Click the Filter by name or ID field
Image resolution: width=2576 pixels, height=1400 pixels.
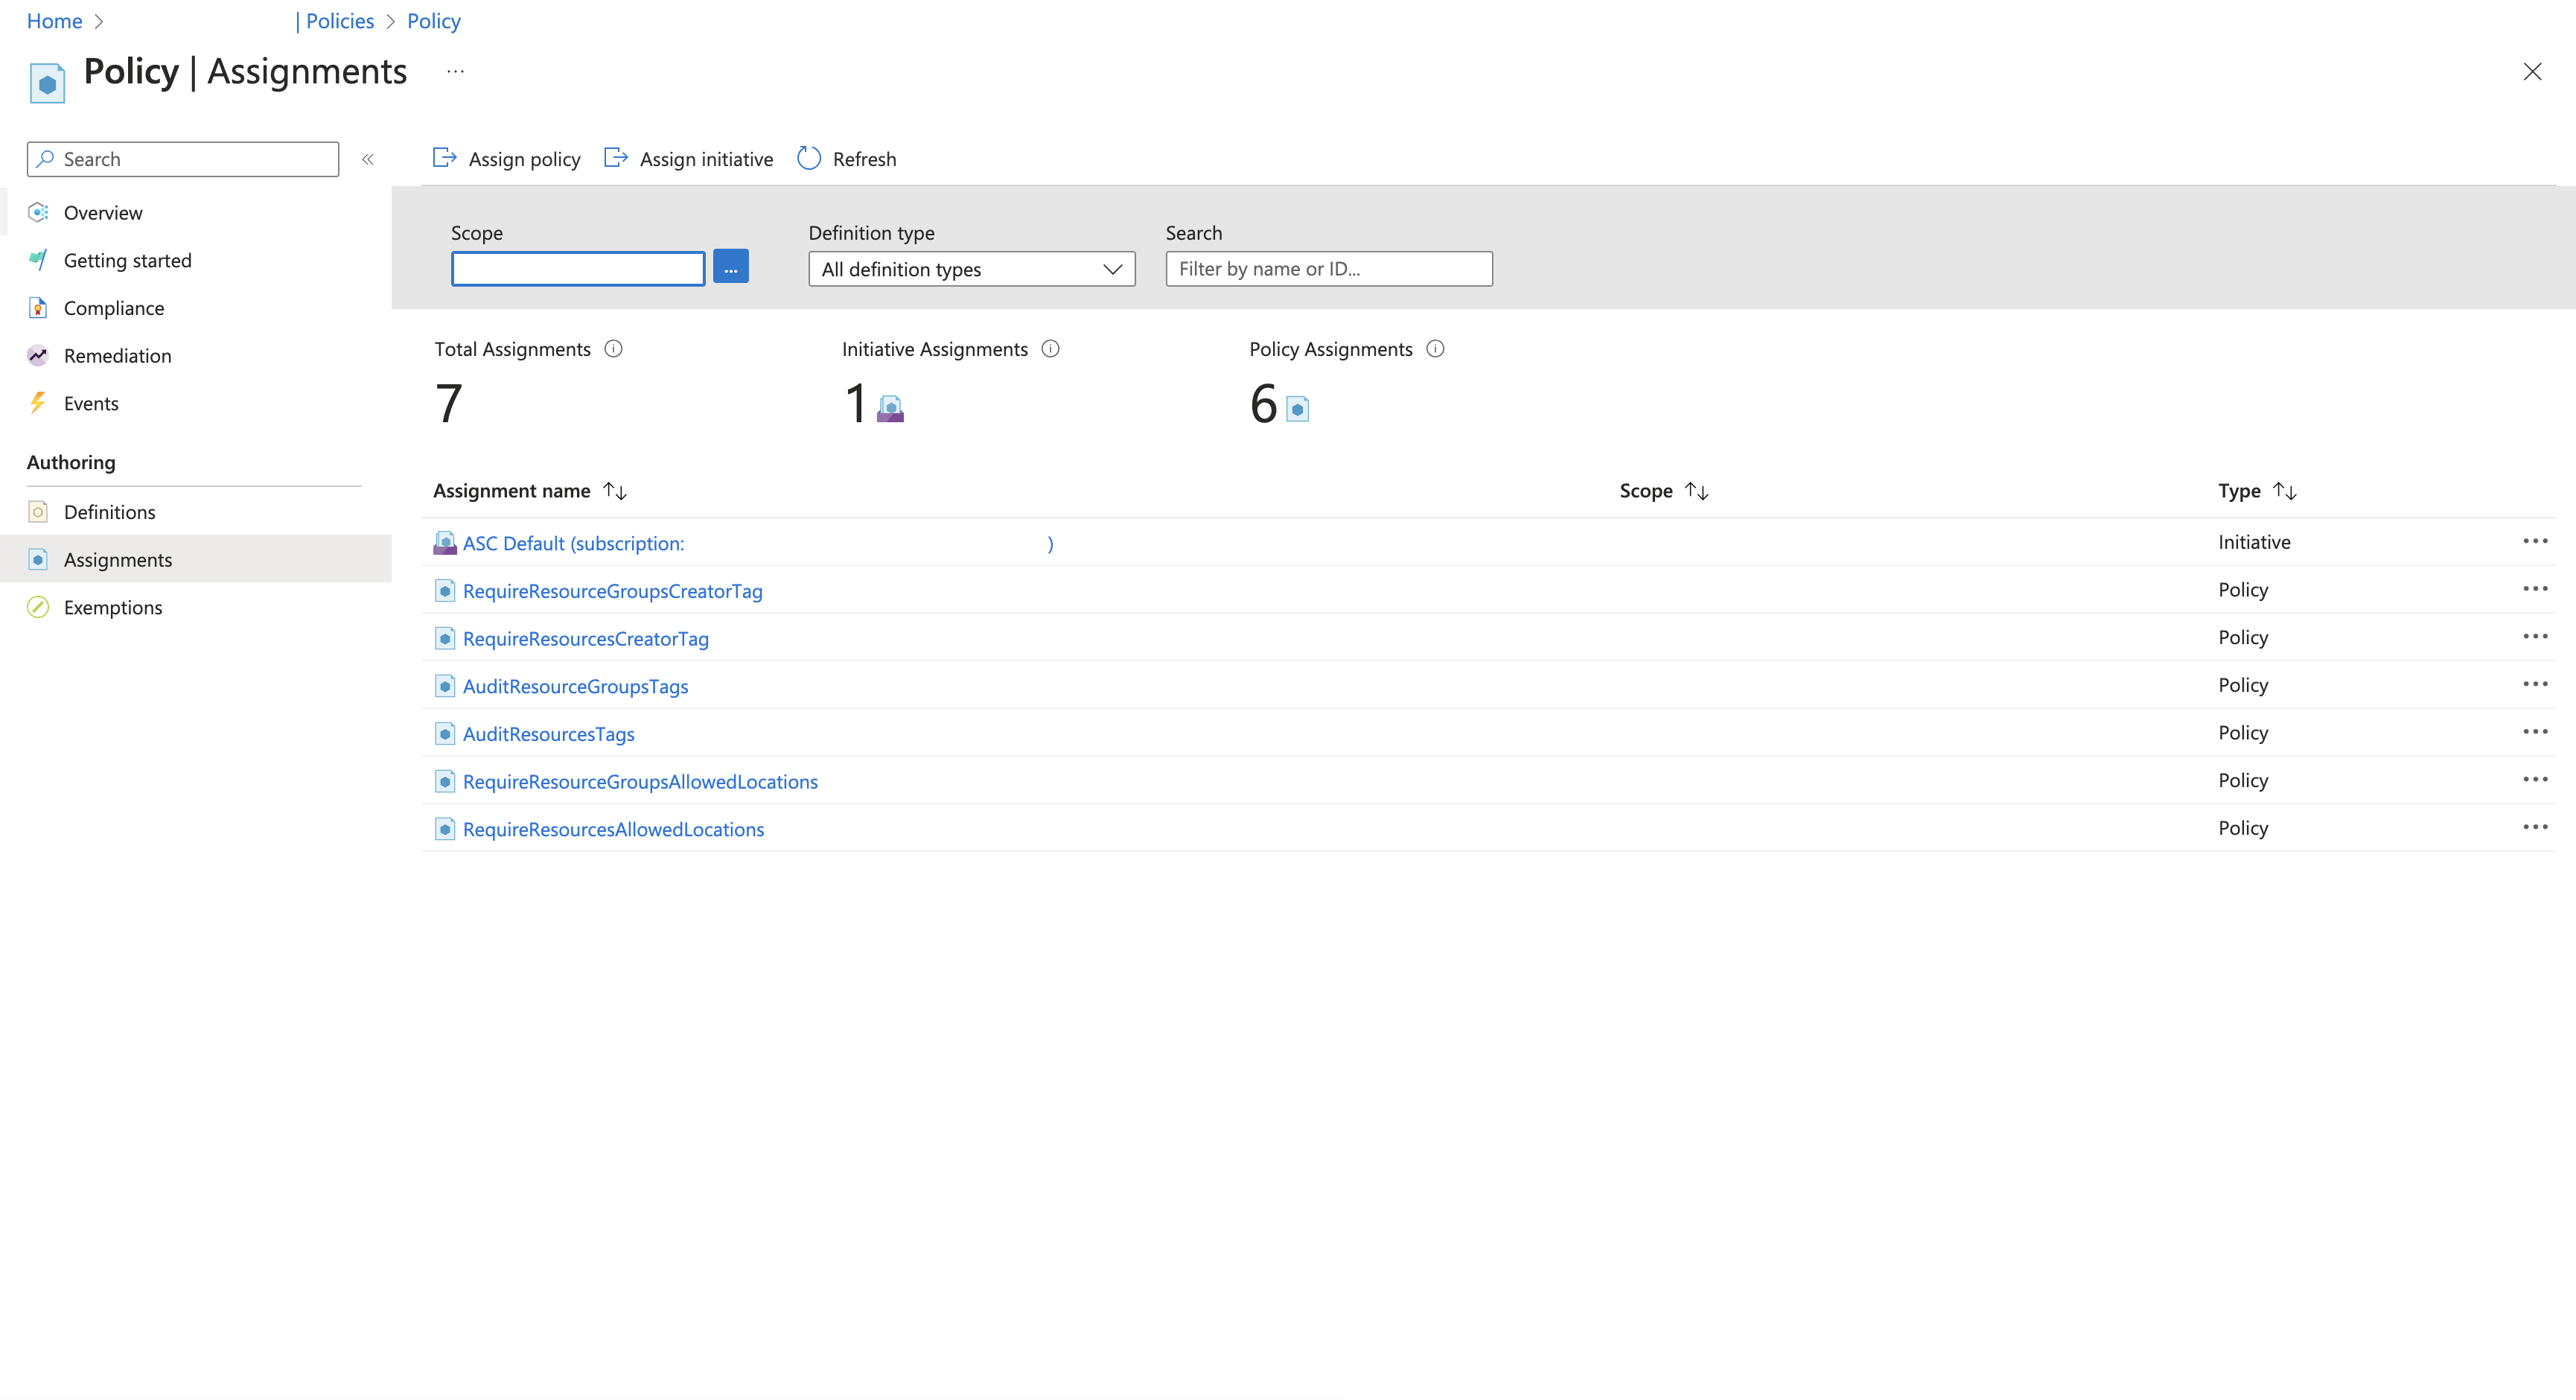point(1329,269)
